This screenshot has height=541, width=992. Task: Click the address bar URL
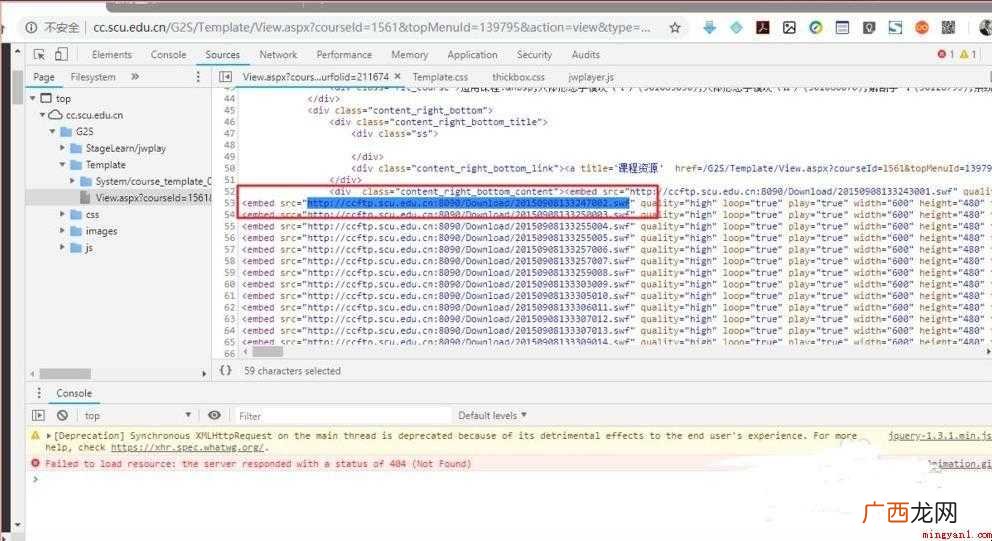point(372,28)
